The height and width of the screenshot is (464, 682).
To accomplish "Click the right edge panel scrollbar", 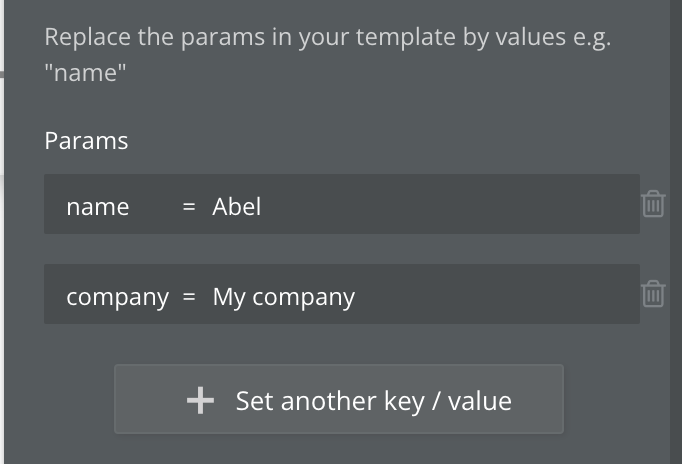I will 676,232.
